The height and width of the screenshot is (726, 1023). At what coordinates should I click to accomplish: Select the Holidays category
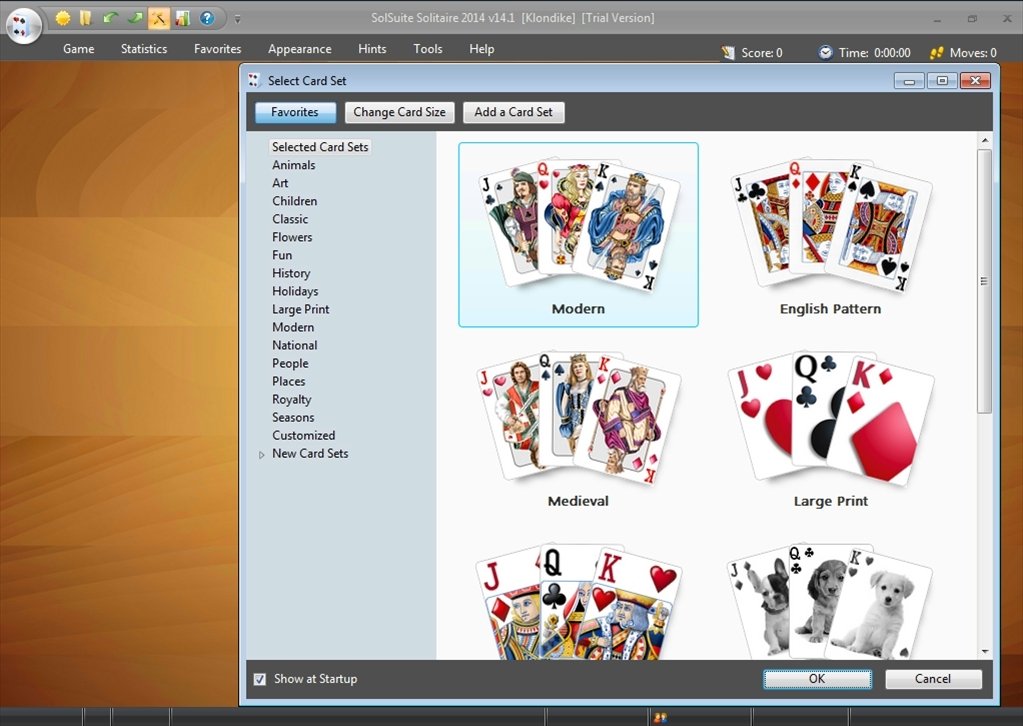(295, 291)
